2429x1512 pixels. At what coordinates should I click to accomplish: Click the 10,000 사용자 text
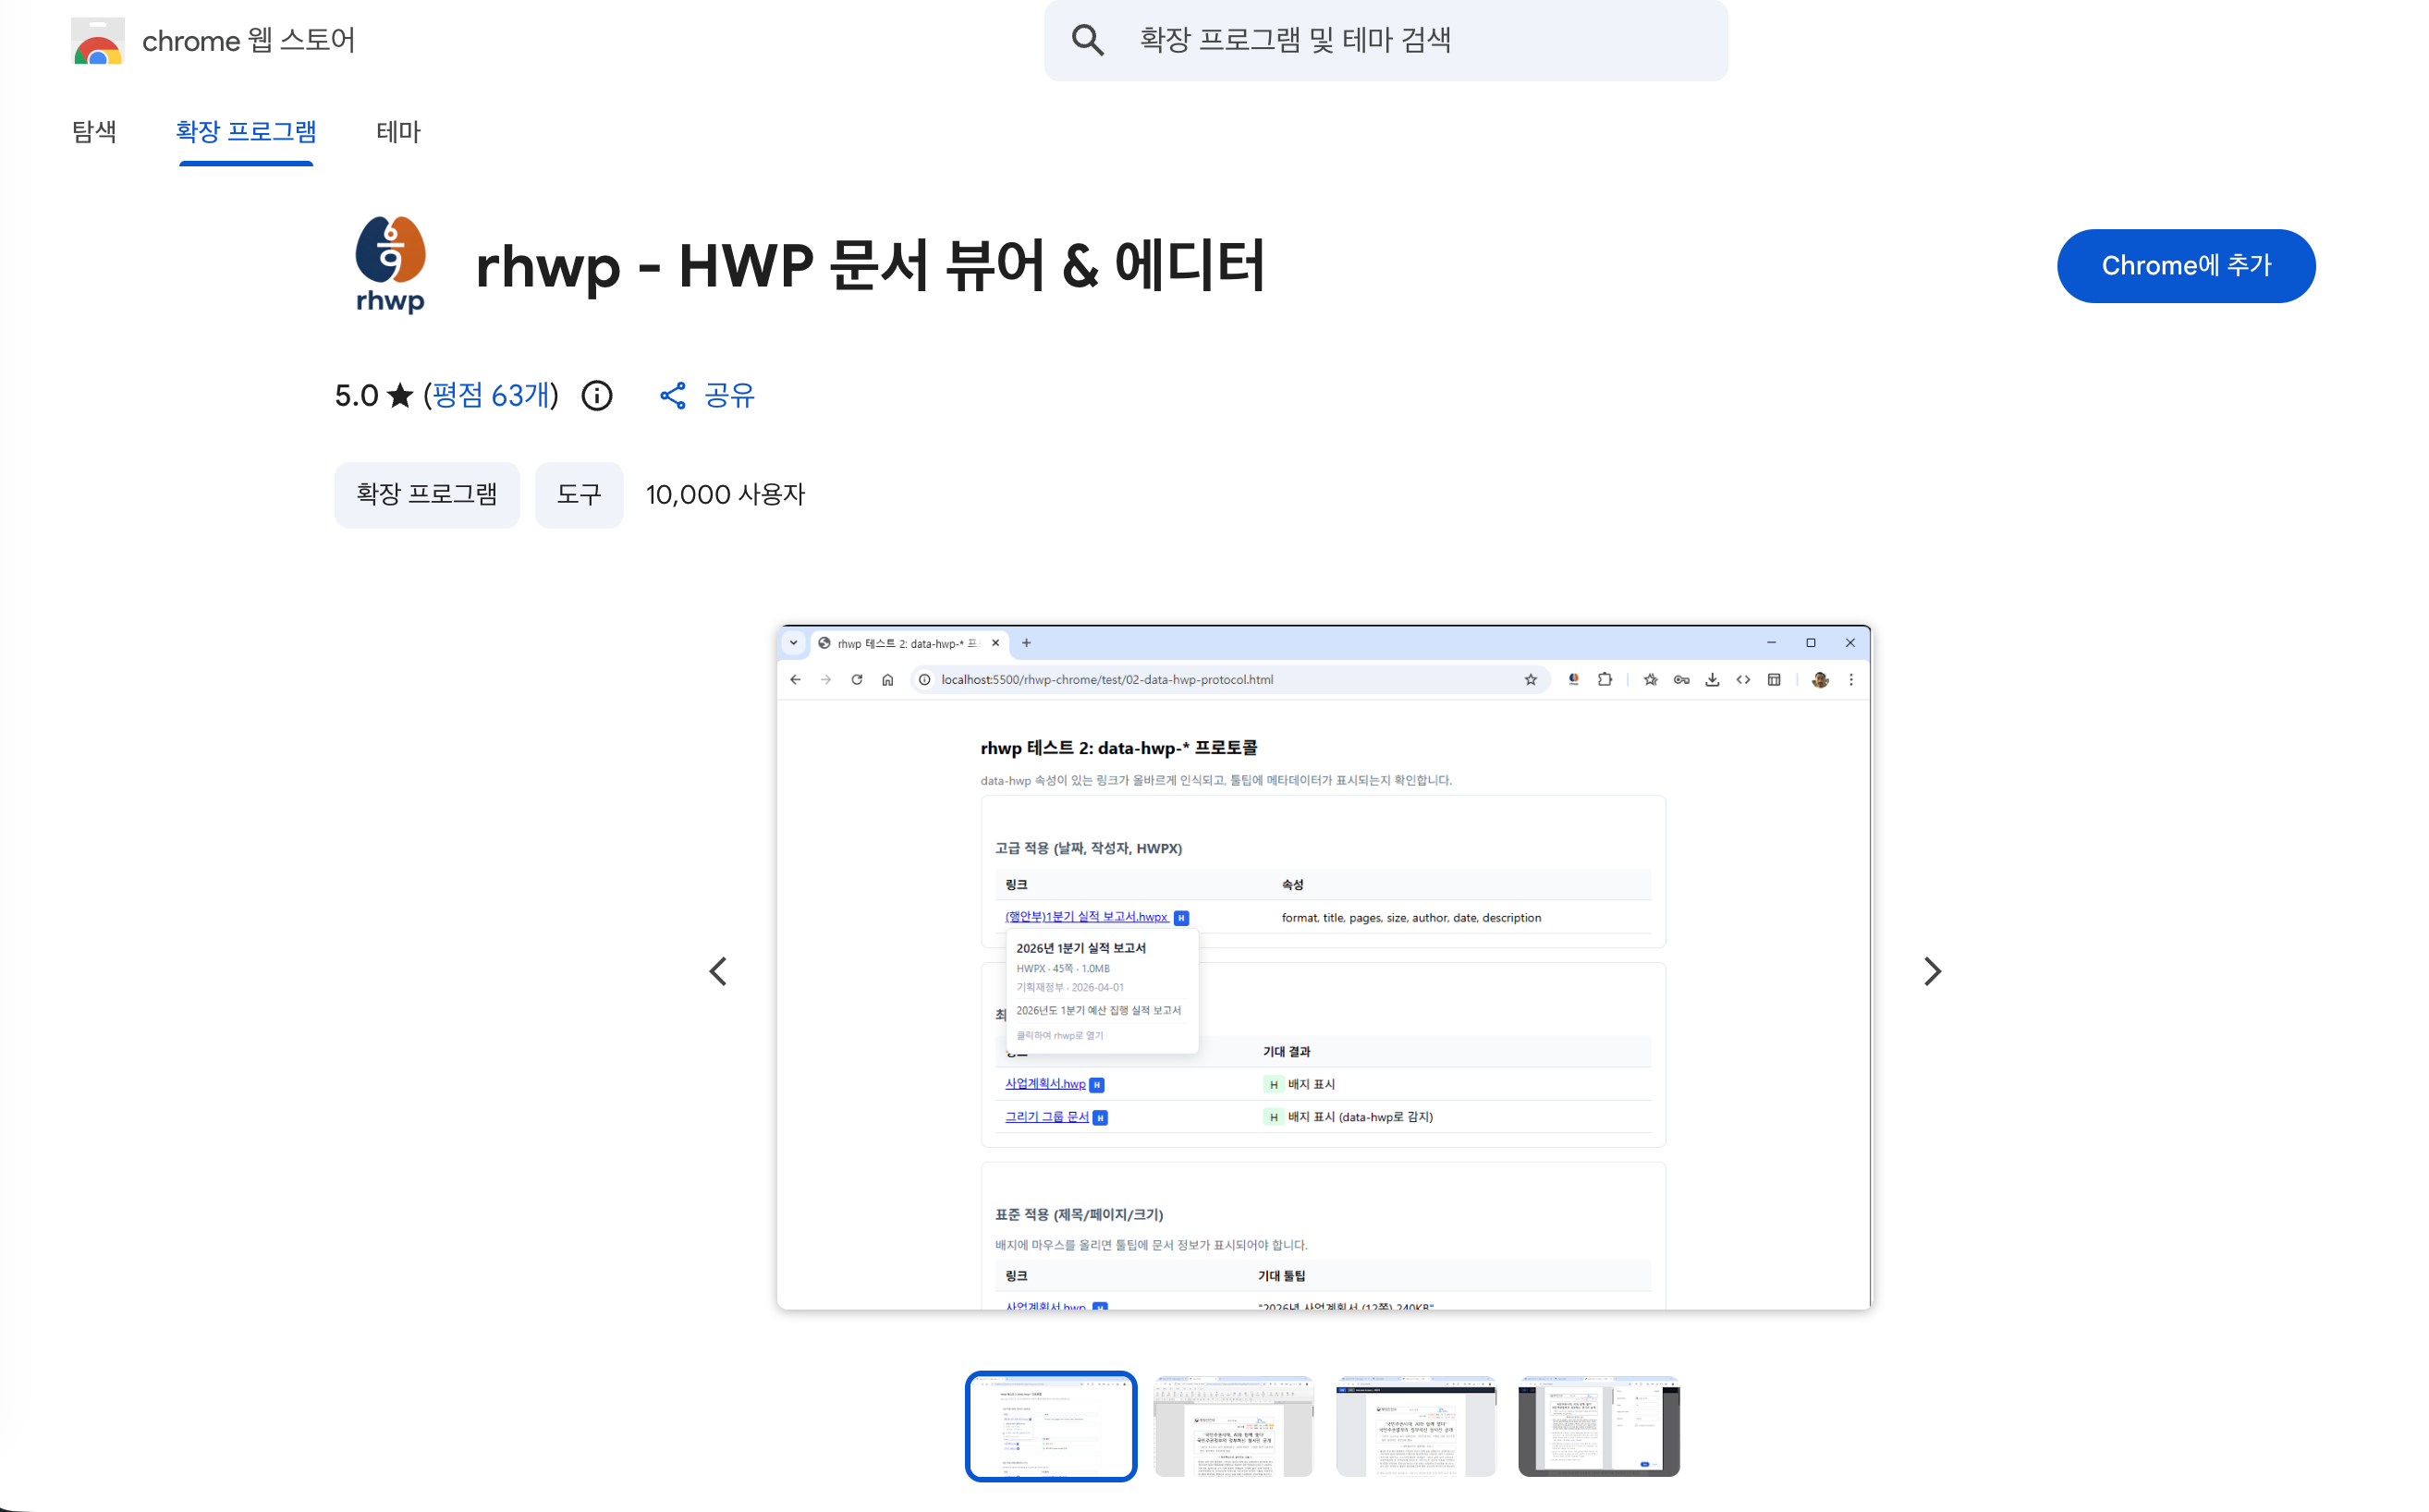point(725,494)
